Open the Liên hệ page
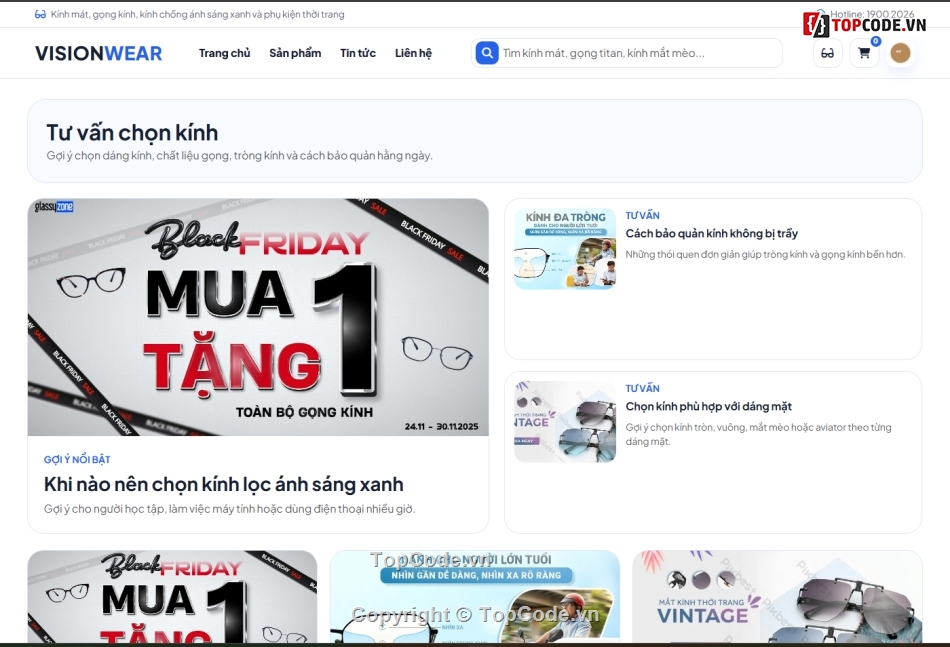Viewport: 950px width, 647px height. pyautogui.click(x=413, y=53)
